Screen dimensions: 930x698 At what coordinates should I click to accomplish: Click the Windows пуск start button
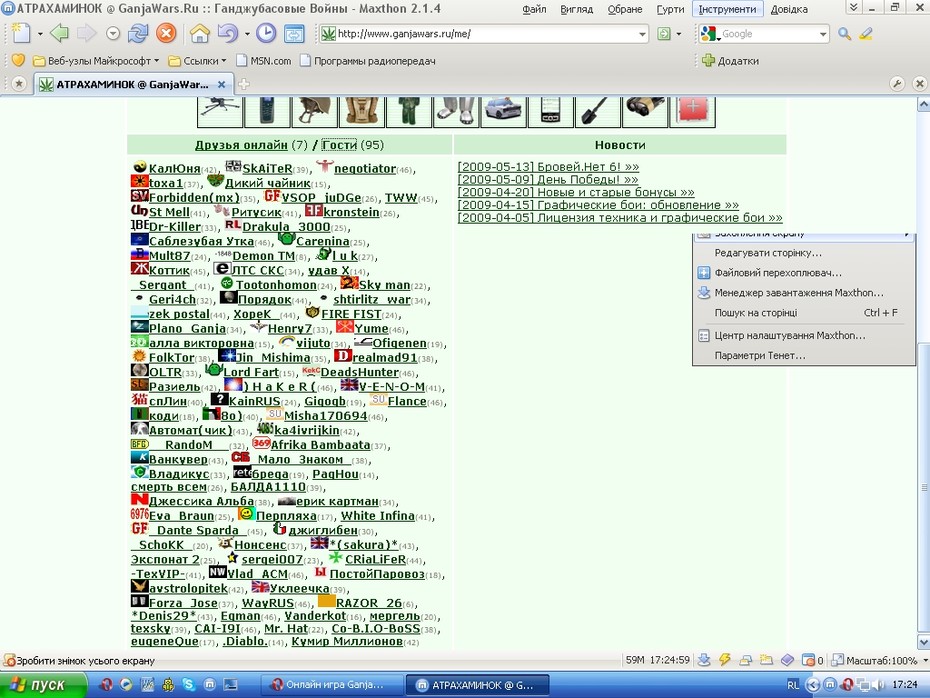(x=42, y=685)
